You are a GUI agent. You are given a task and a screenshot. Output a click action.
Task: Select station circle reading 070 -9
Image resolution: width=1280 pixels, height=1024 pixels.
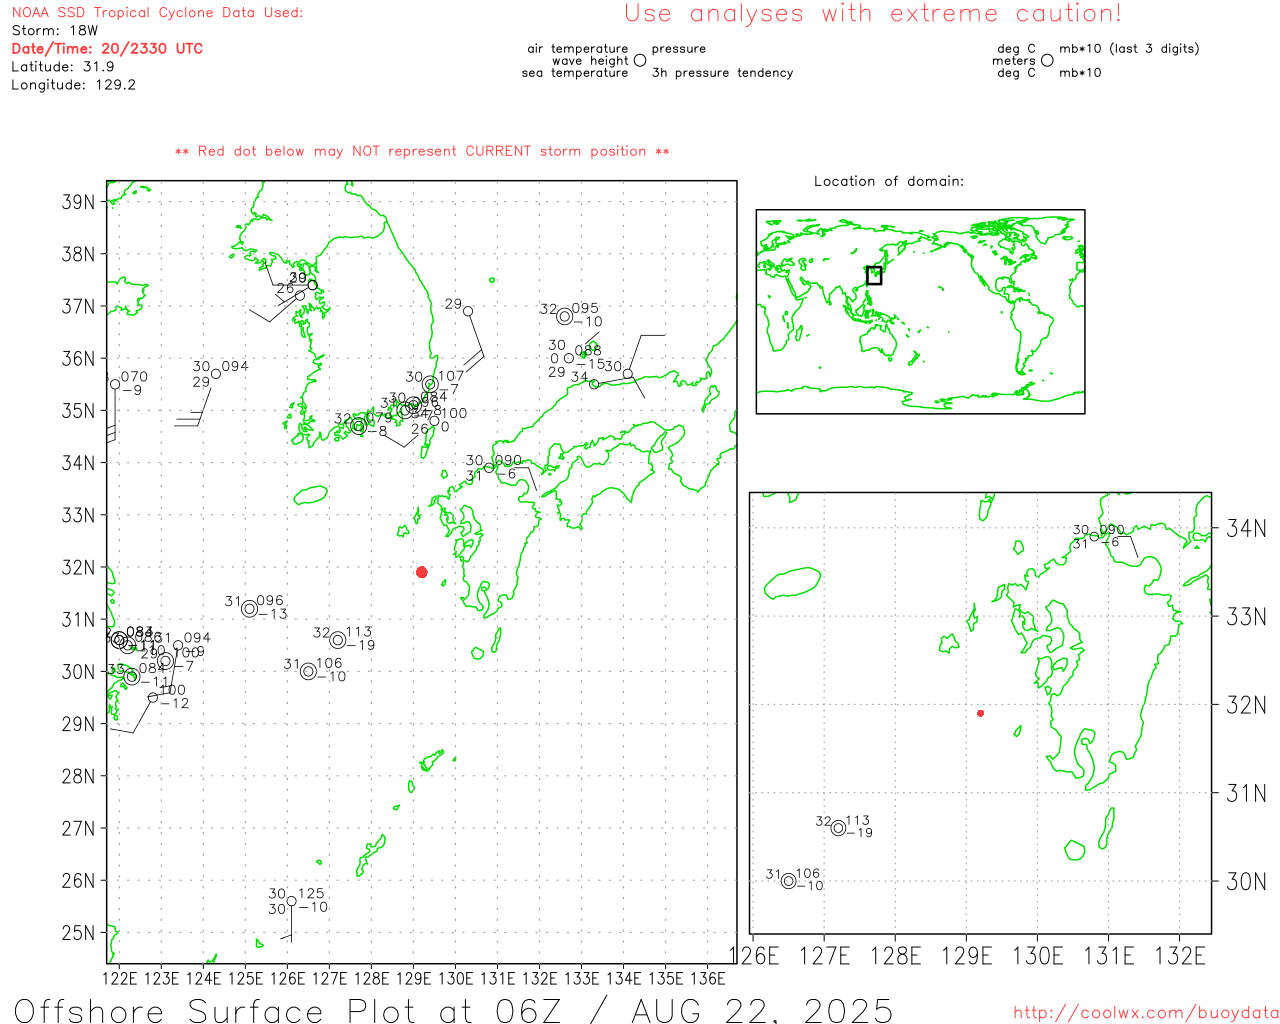point(115,384)
